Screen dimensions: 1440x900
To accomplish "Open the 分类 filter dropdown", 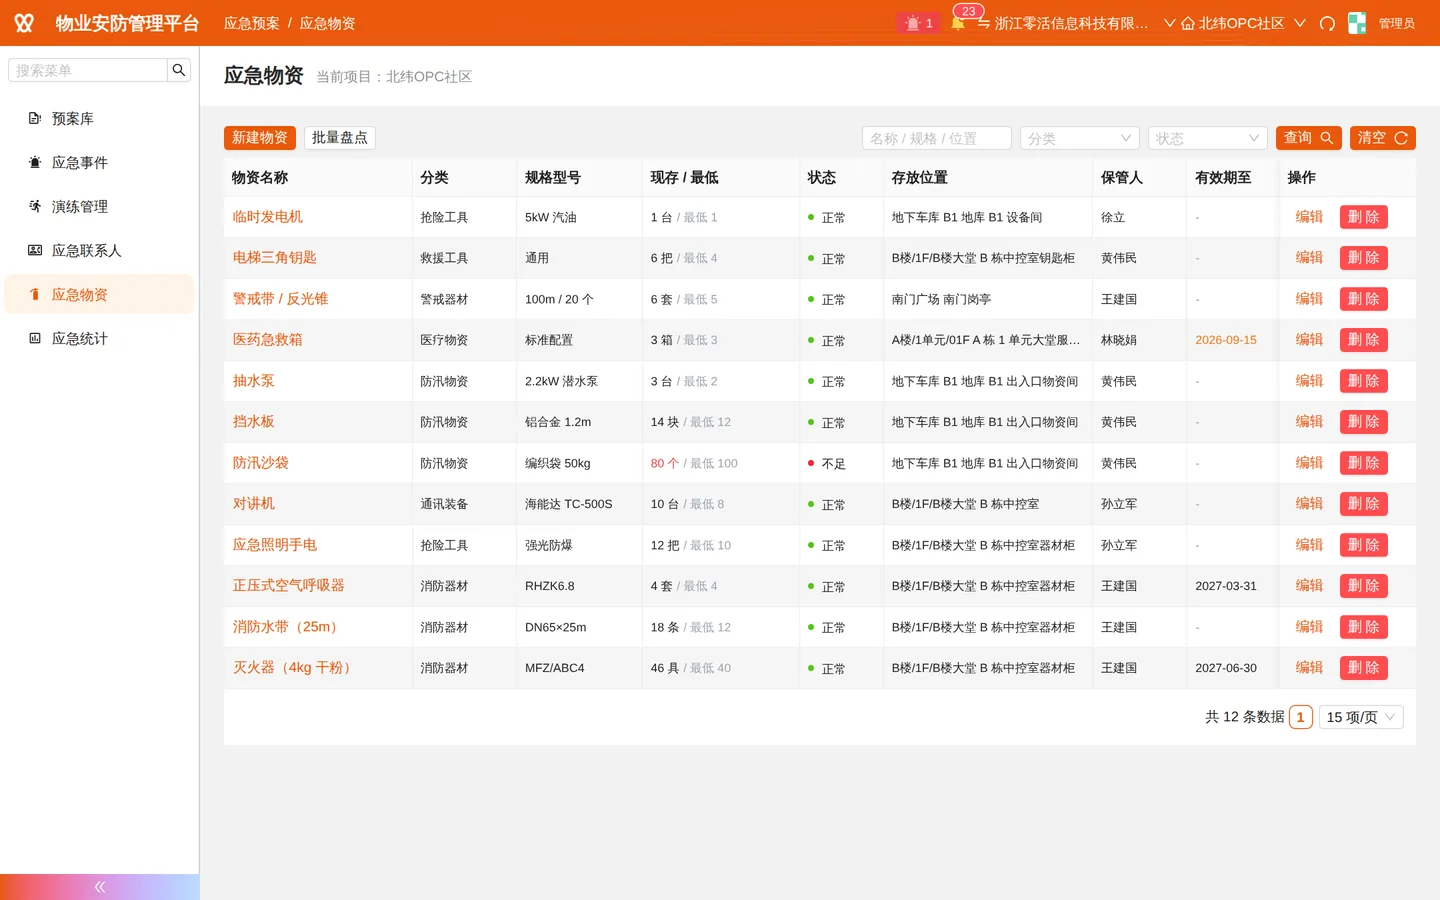I will point(1080,138).
